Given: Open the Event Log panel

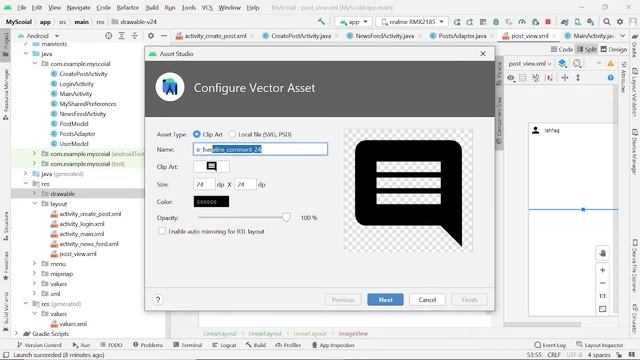Looking at the screenshot, I should coord(550,345).
